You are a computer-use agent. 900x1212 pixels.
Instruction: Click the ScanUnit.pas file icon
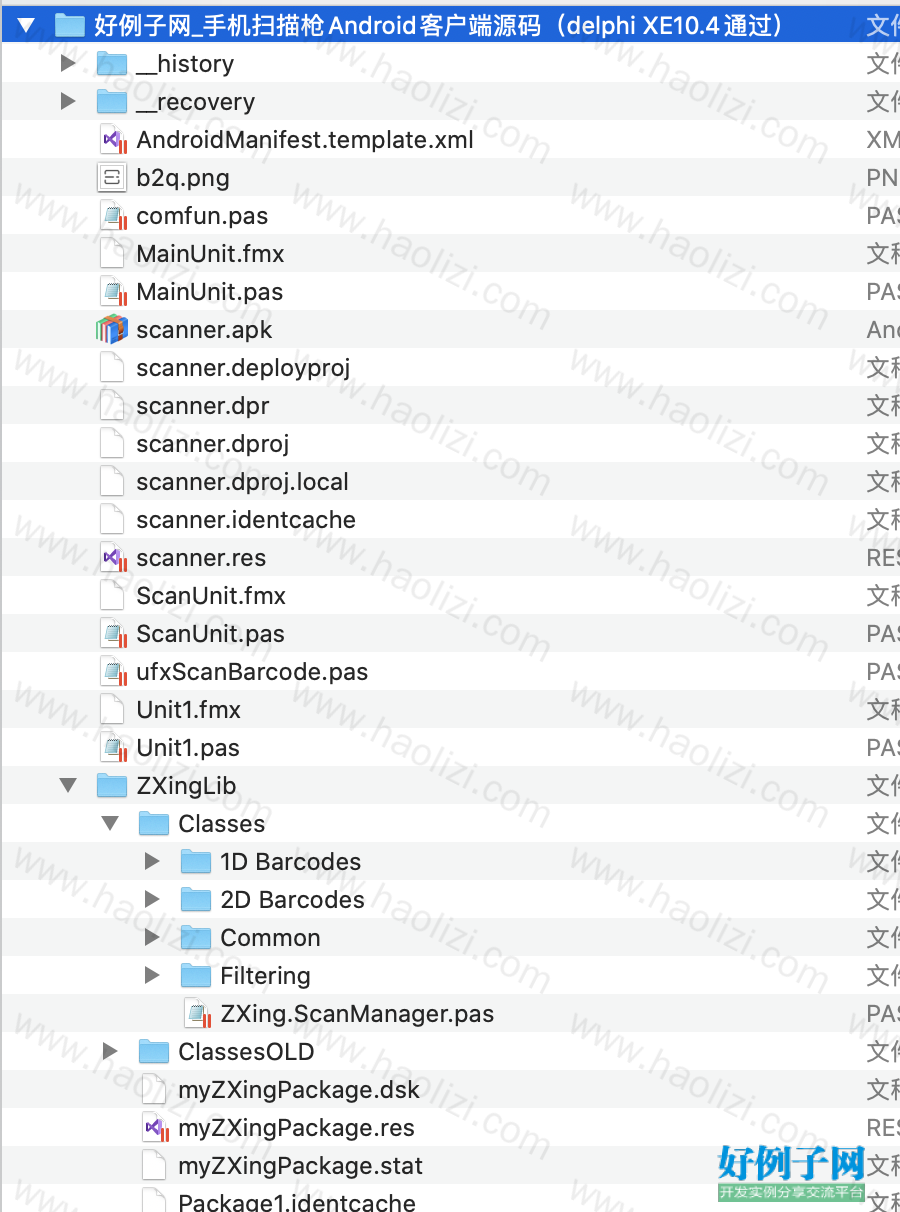(113, 634)
